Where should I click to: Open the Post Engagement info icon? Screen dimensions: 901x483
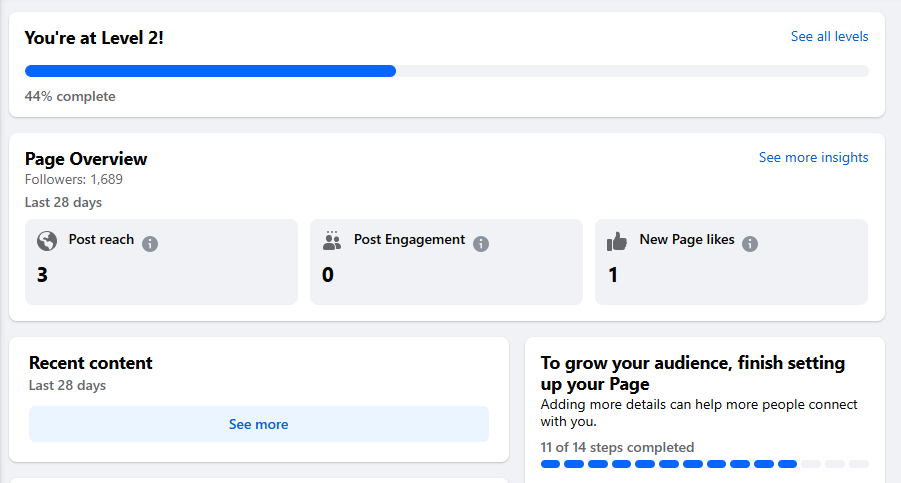pos(481,244)
